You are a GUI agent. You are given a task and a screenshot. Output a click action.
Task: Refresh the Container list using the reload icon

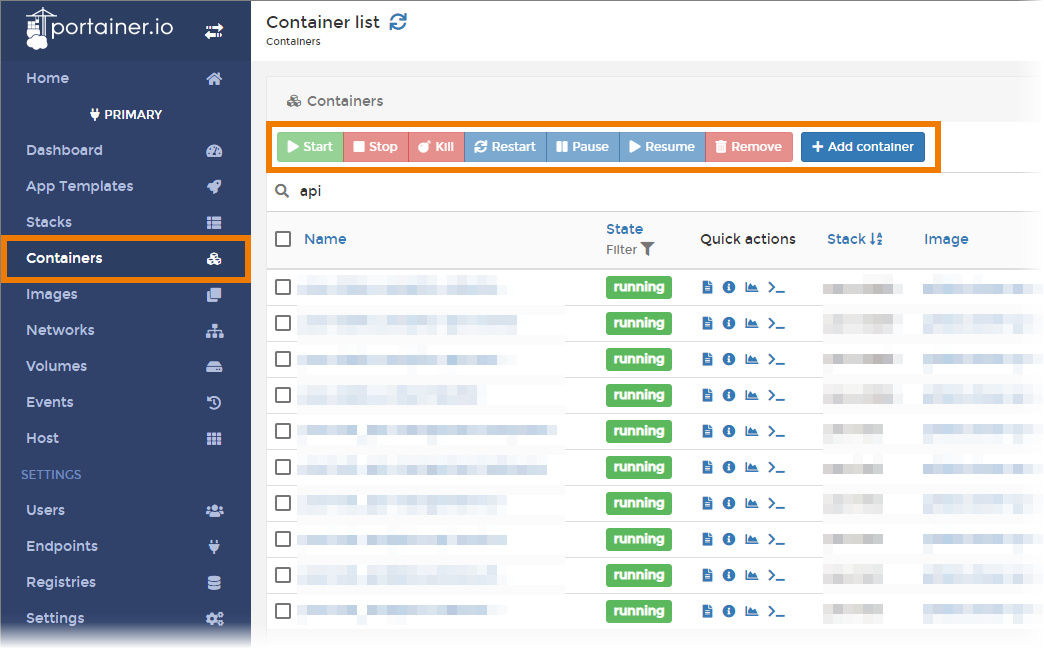point(398,22)
